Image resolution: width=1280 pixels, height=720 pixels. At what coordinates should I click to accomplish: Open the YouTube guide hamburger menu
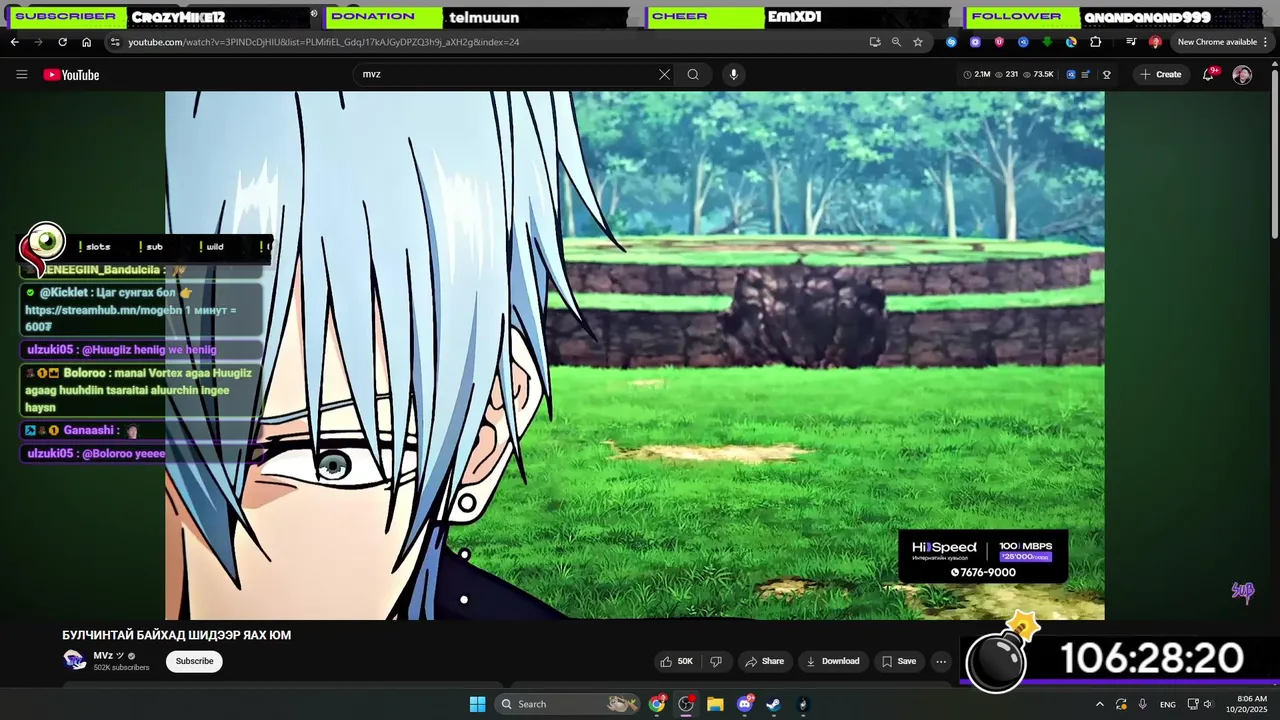[x=21, y=74]
